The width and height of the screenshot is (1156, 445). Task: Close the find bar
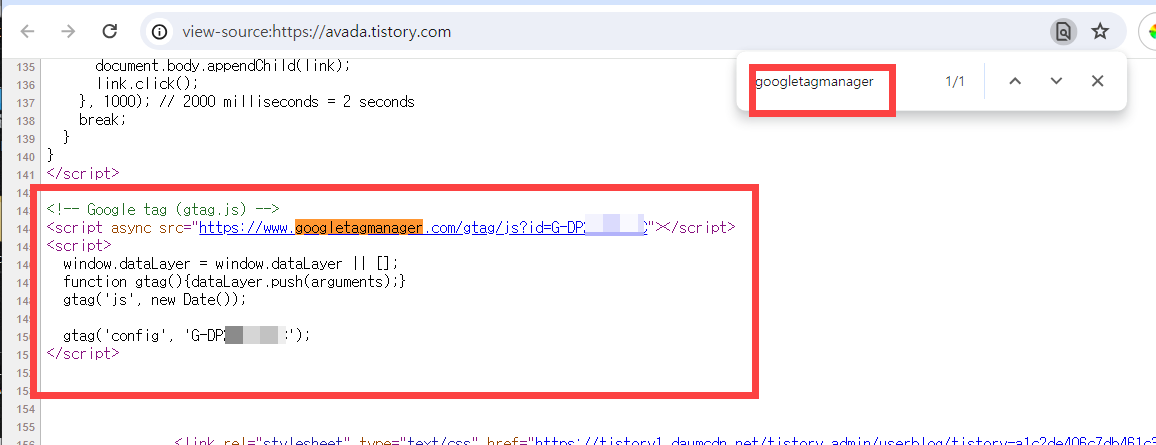(1097, 81)
